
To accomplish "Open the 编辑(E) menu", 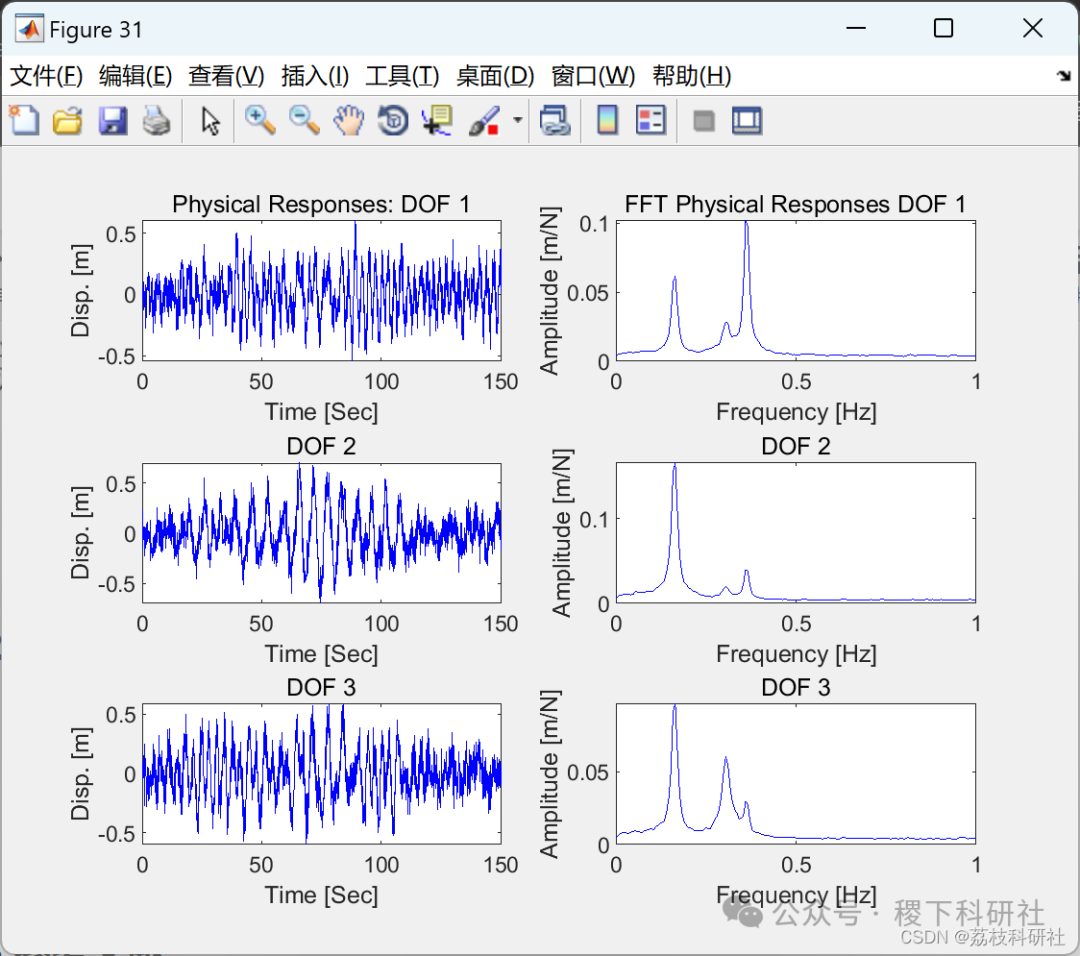I will pyautogui.click(x=135, y=76).
